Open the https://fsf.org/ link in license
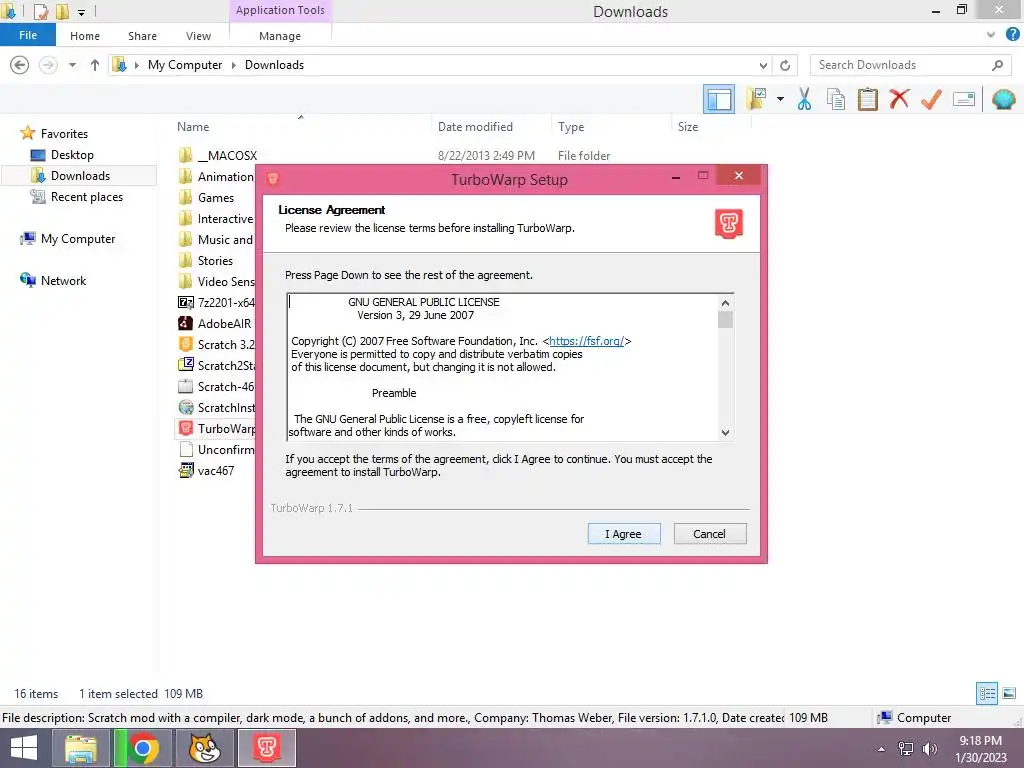 [586, 341]
